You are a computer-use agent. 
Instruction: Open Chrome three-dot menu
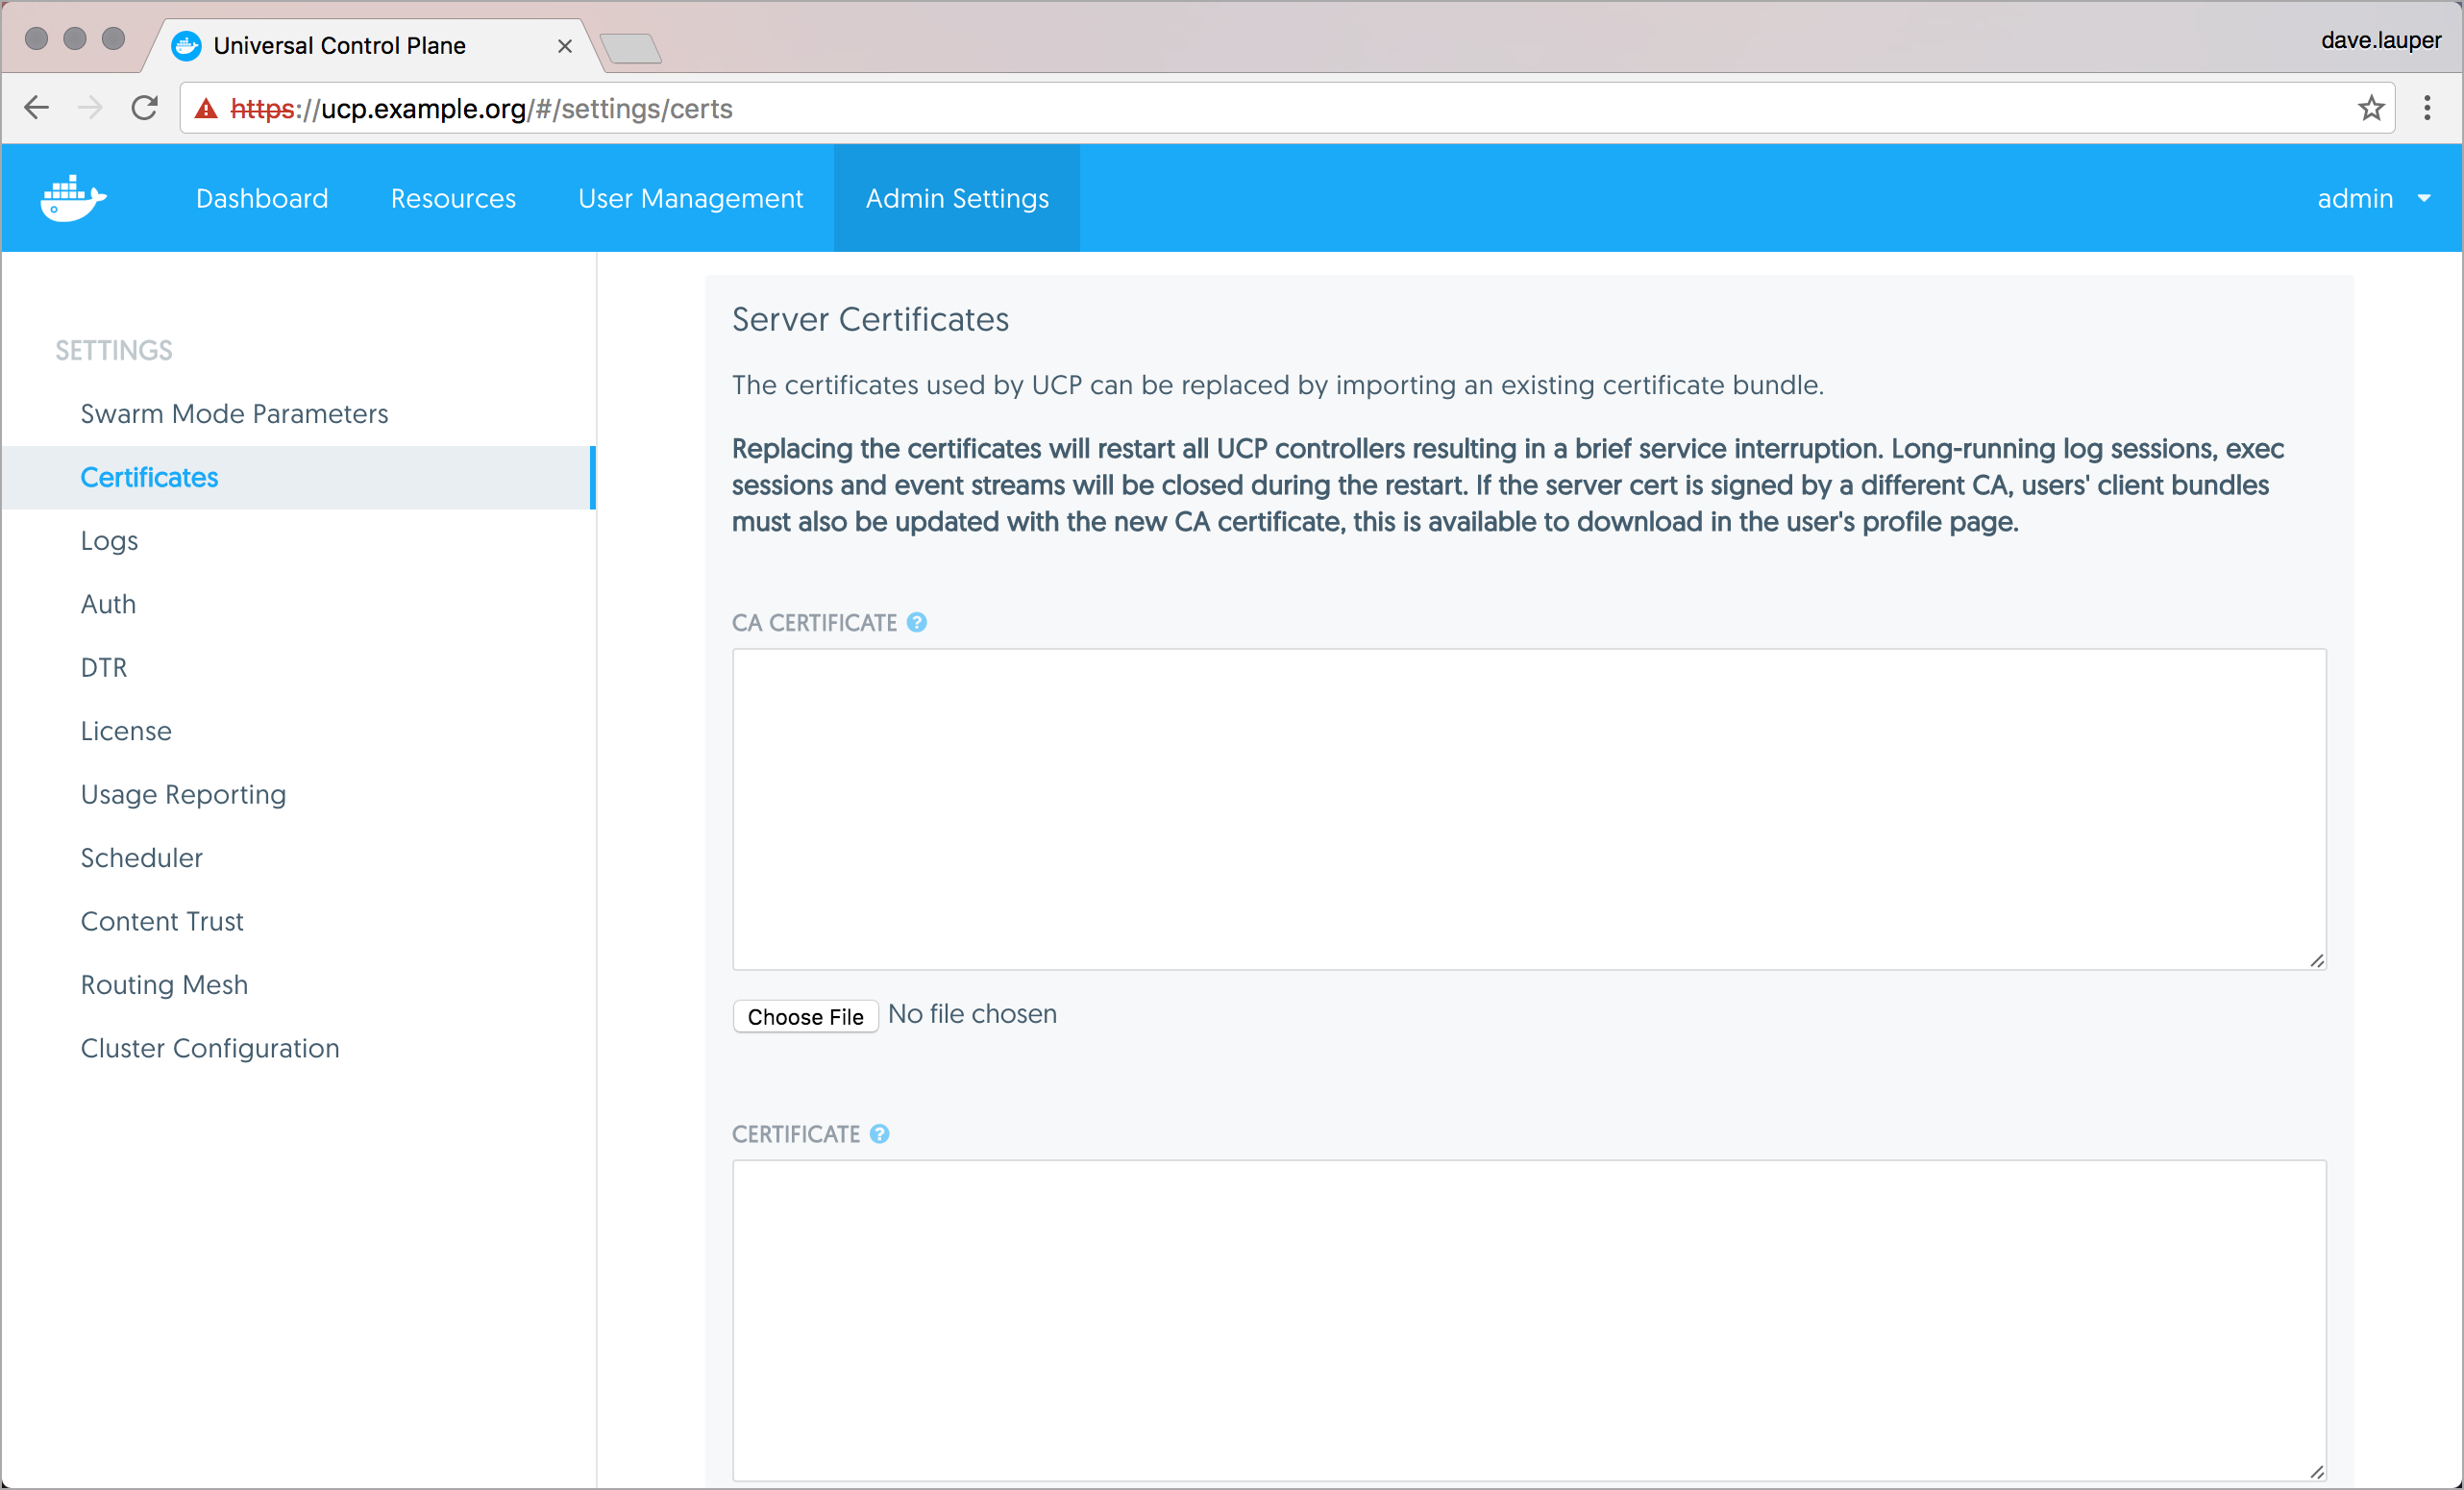click(x=2427, y=108)
